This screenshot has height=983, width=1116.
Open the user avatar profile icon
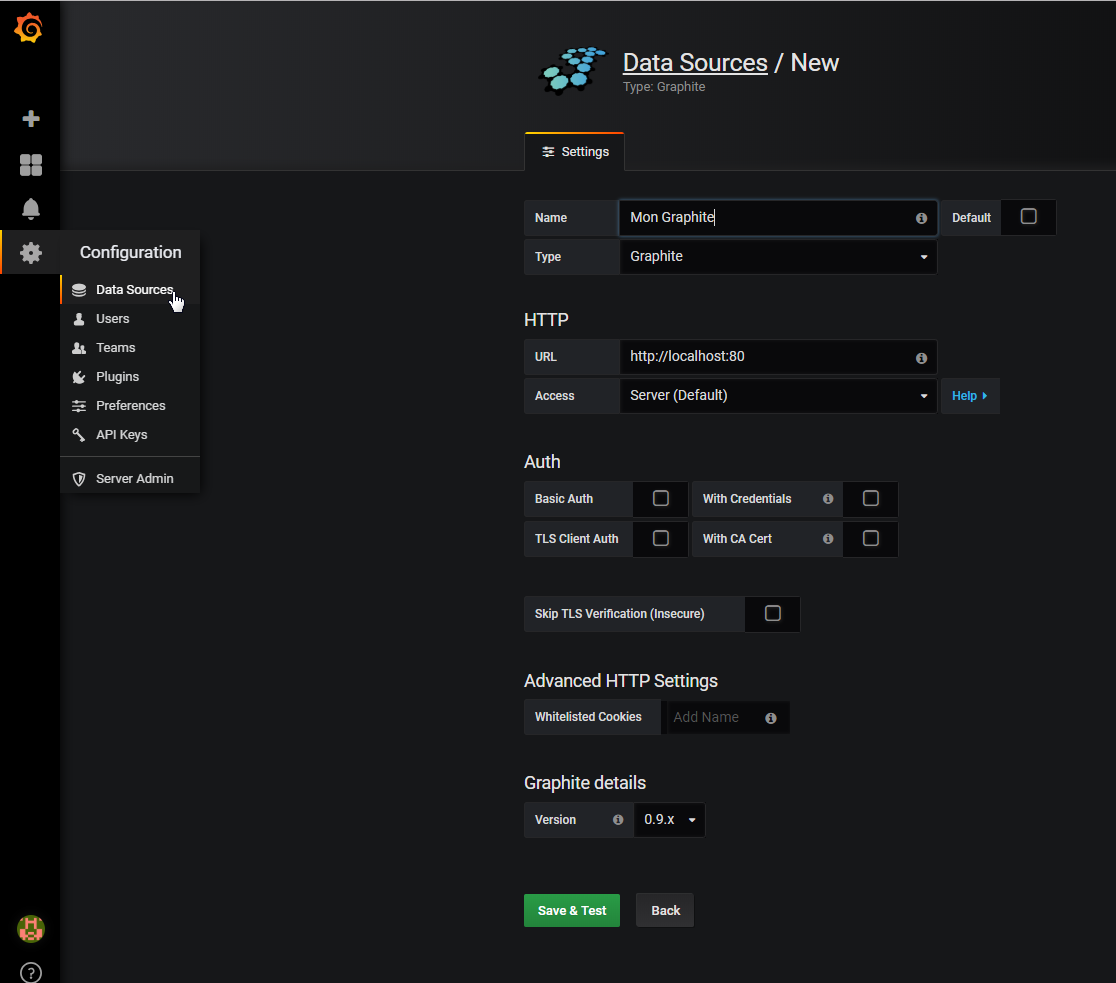pyautogui.click(x=31, y=929)
